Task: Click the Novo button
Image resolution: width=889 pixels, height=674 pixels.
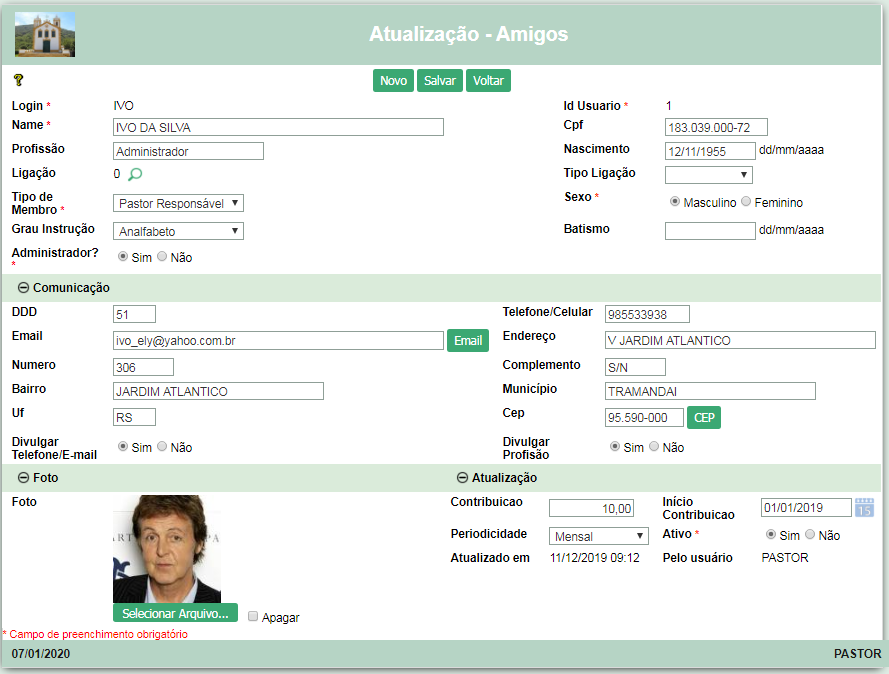Action: [x=393, y=80]
